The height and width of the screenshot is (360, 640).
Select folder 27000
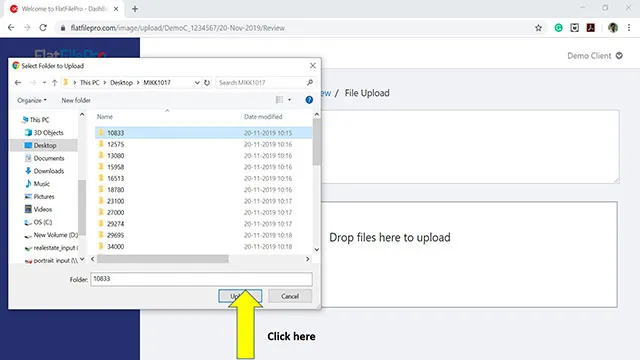(x=203, y=212)
